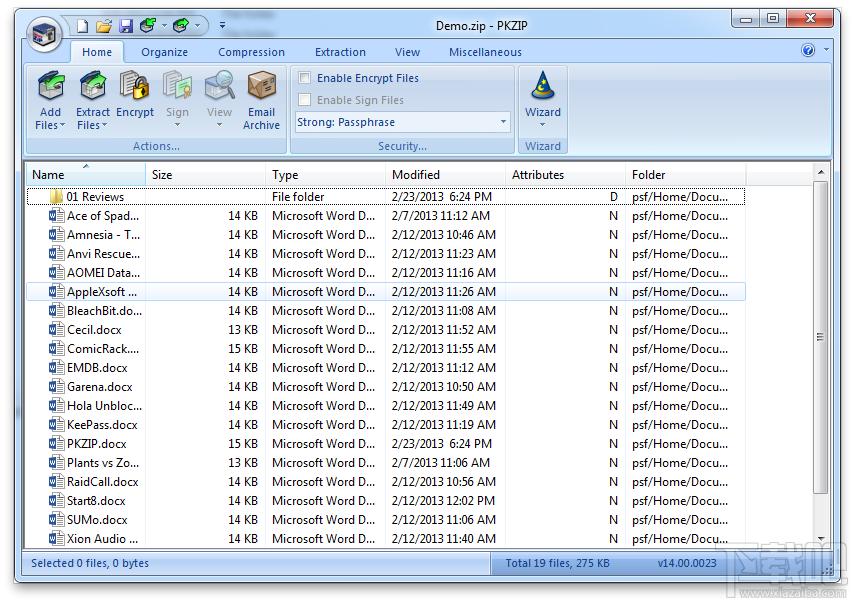855x603 pixels.
Task: Expand the Extract Files dropdown arrow
Action: [104, 125]
